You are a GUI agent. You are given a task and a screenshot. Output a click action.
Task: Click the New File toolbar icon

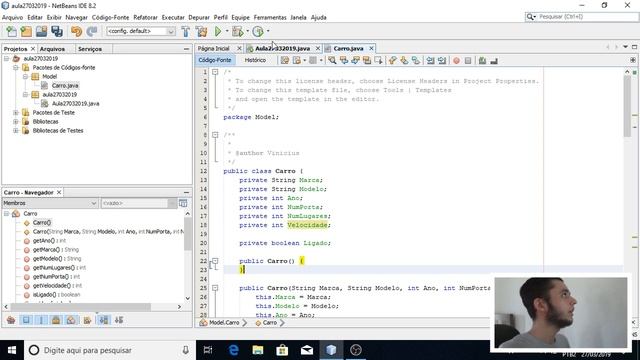[11, 31]
